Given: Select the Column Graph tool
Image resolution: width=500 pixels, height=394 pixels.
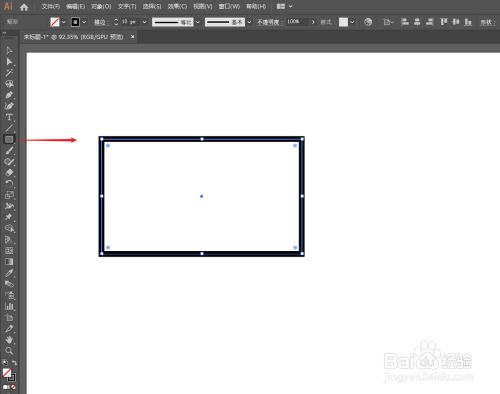Looking at the screenshot, I should [x=9, y=306].
